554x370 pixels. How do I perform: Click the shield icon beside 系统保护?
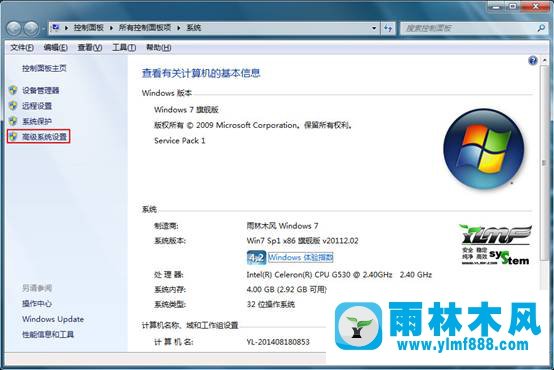pos(13,121)
